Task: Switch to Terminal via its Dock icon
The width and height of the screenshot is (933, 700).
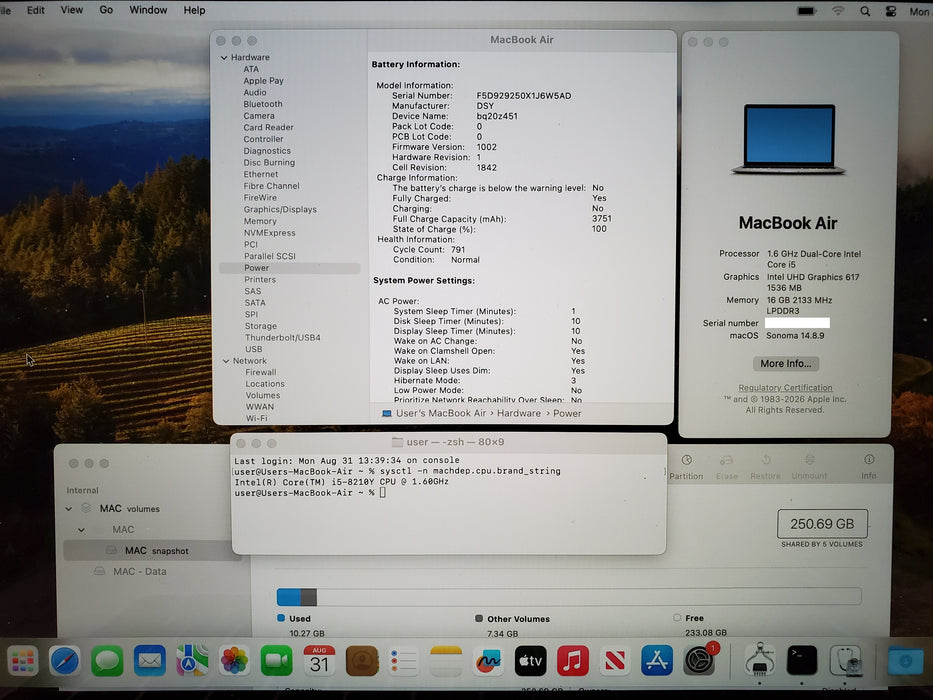Action: tap(801, 661)
